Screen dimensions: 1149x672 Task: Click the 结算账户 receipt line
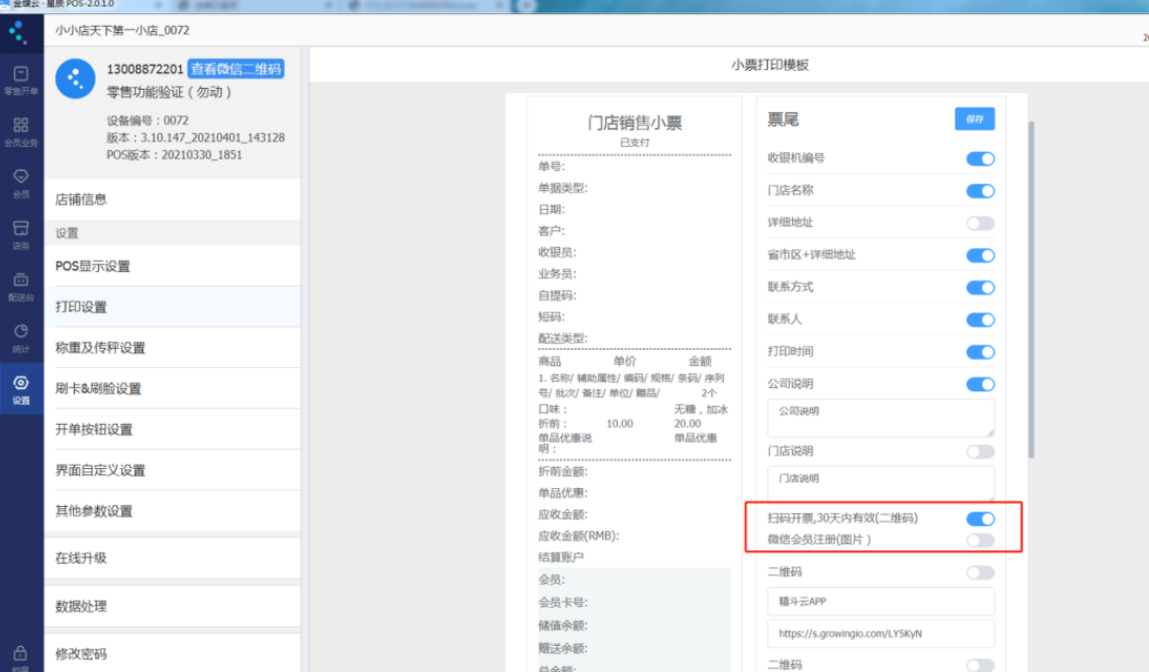pyautogui.click(x=561, y=557)
